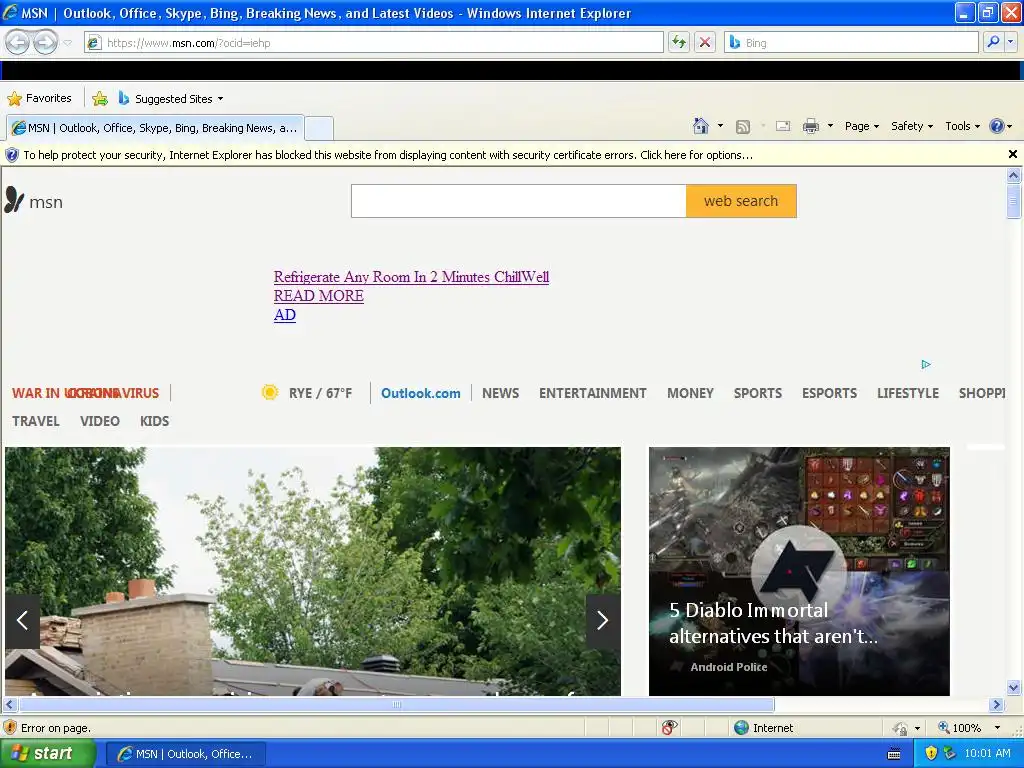This screenshot has width=1024, height=768.
Task: Open the Diablo Immortal alternatives article
Action: [799, 571]
